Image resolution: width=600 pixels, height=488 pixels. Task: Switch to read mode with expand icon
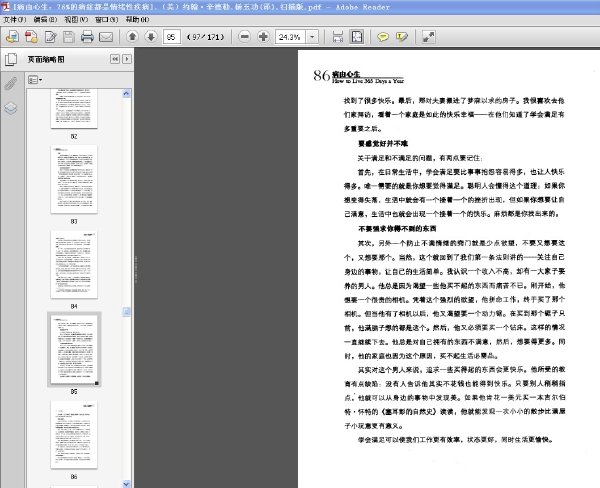point(429,37)
